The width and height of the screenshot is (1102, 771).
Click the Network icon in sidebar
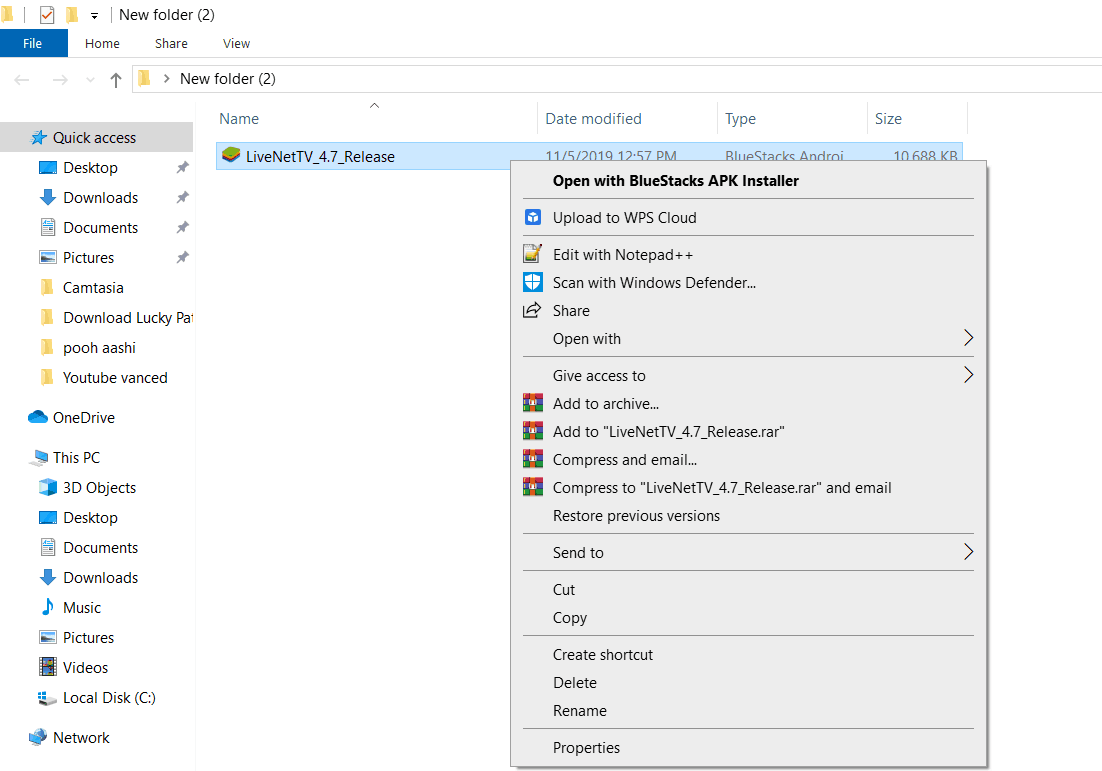coord(38,737)
